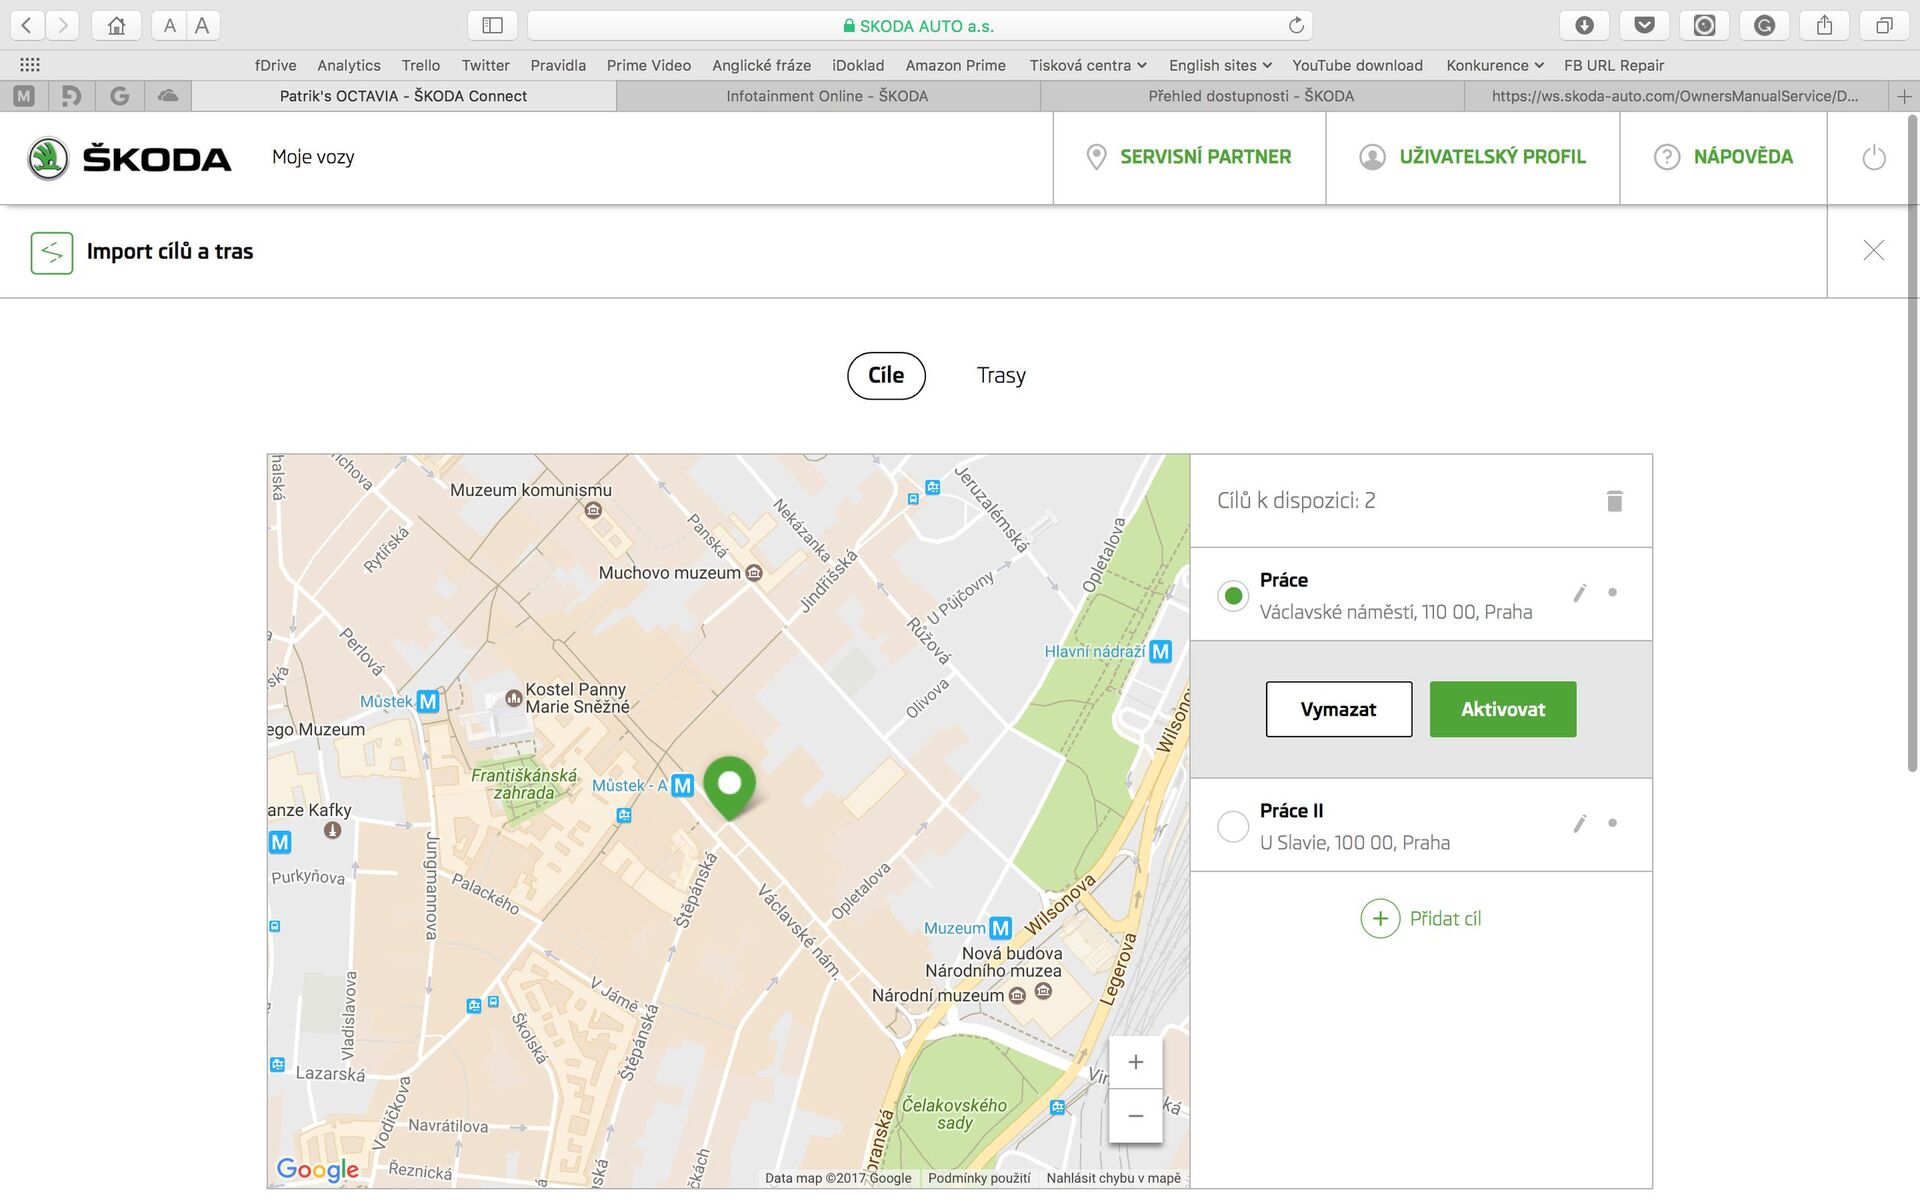Open Uživatelský profil person icon

click(1374, 157)
